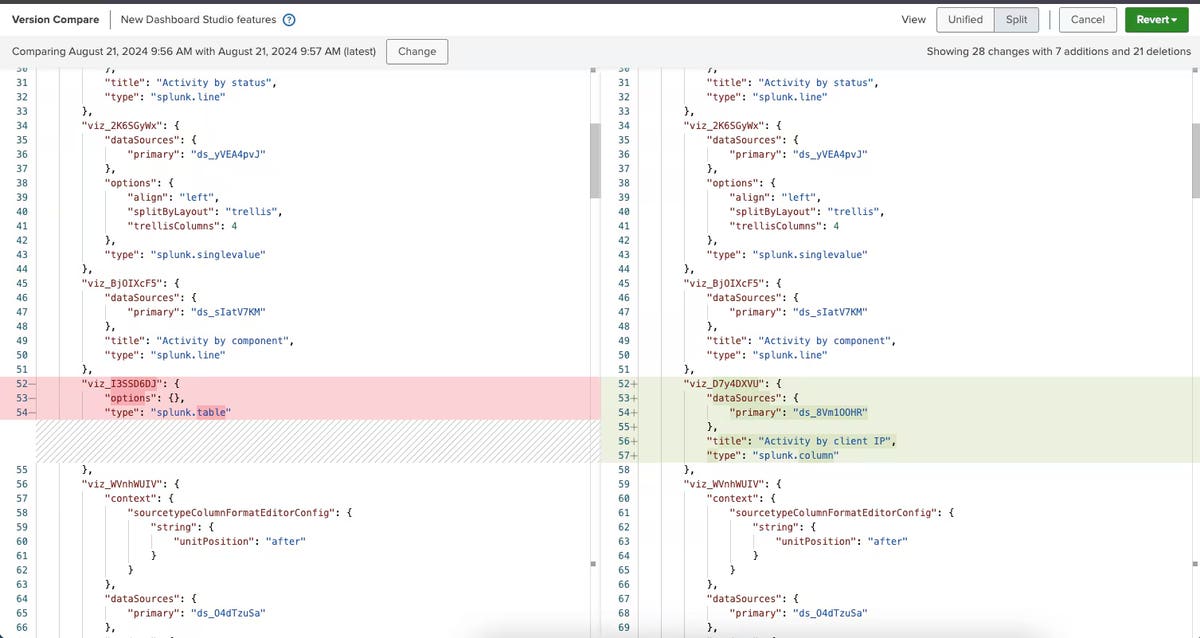The width and height of the screenshot is (1200, 638).
Task: Click the Change versions button
Action: pyautogui.click(x=417, y=51)
